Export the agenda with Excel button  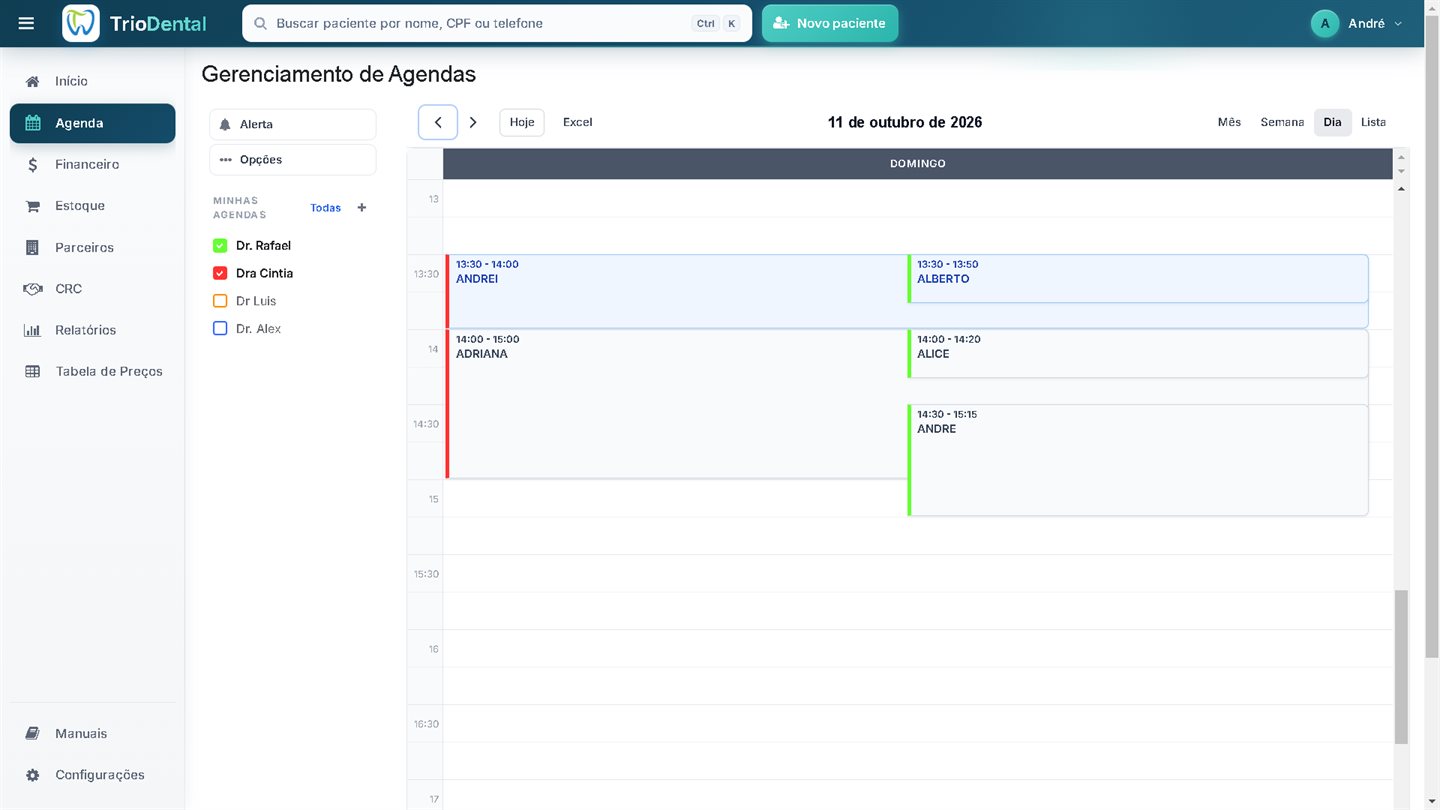point(578,122)
